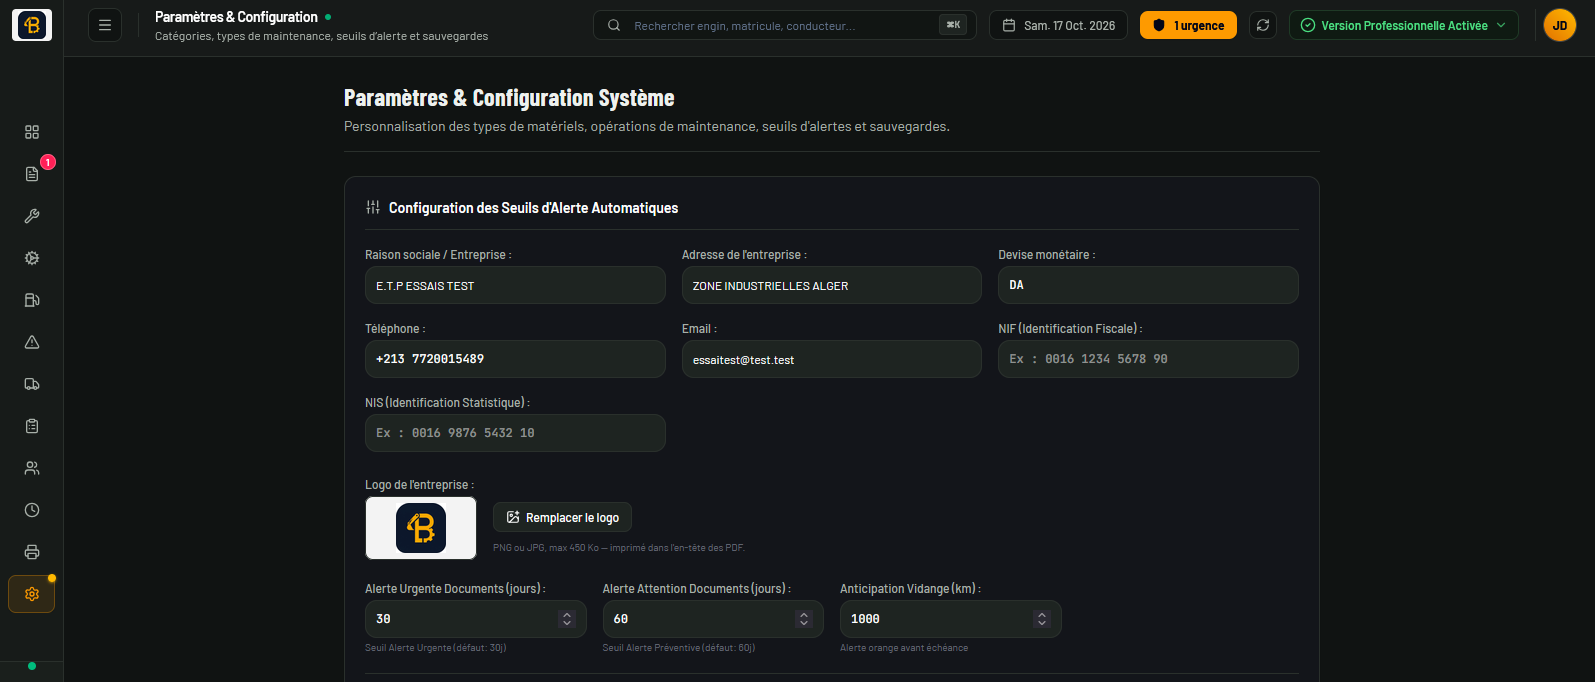Click the Logo de l'entreprise label
1595x682 pixels.
pos(419,485)
